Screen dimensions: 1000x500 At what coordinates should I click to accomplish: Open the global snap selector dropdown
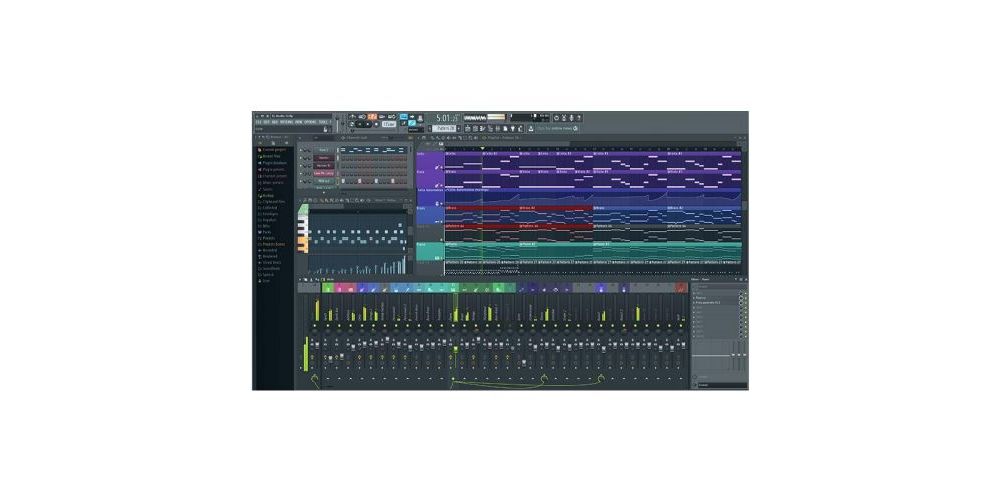(415, 129)
